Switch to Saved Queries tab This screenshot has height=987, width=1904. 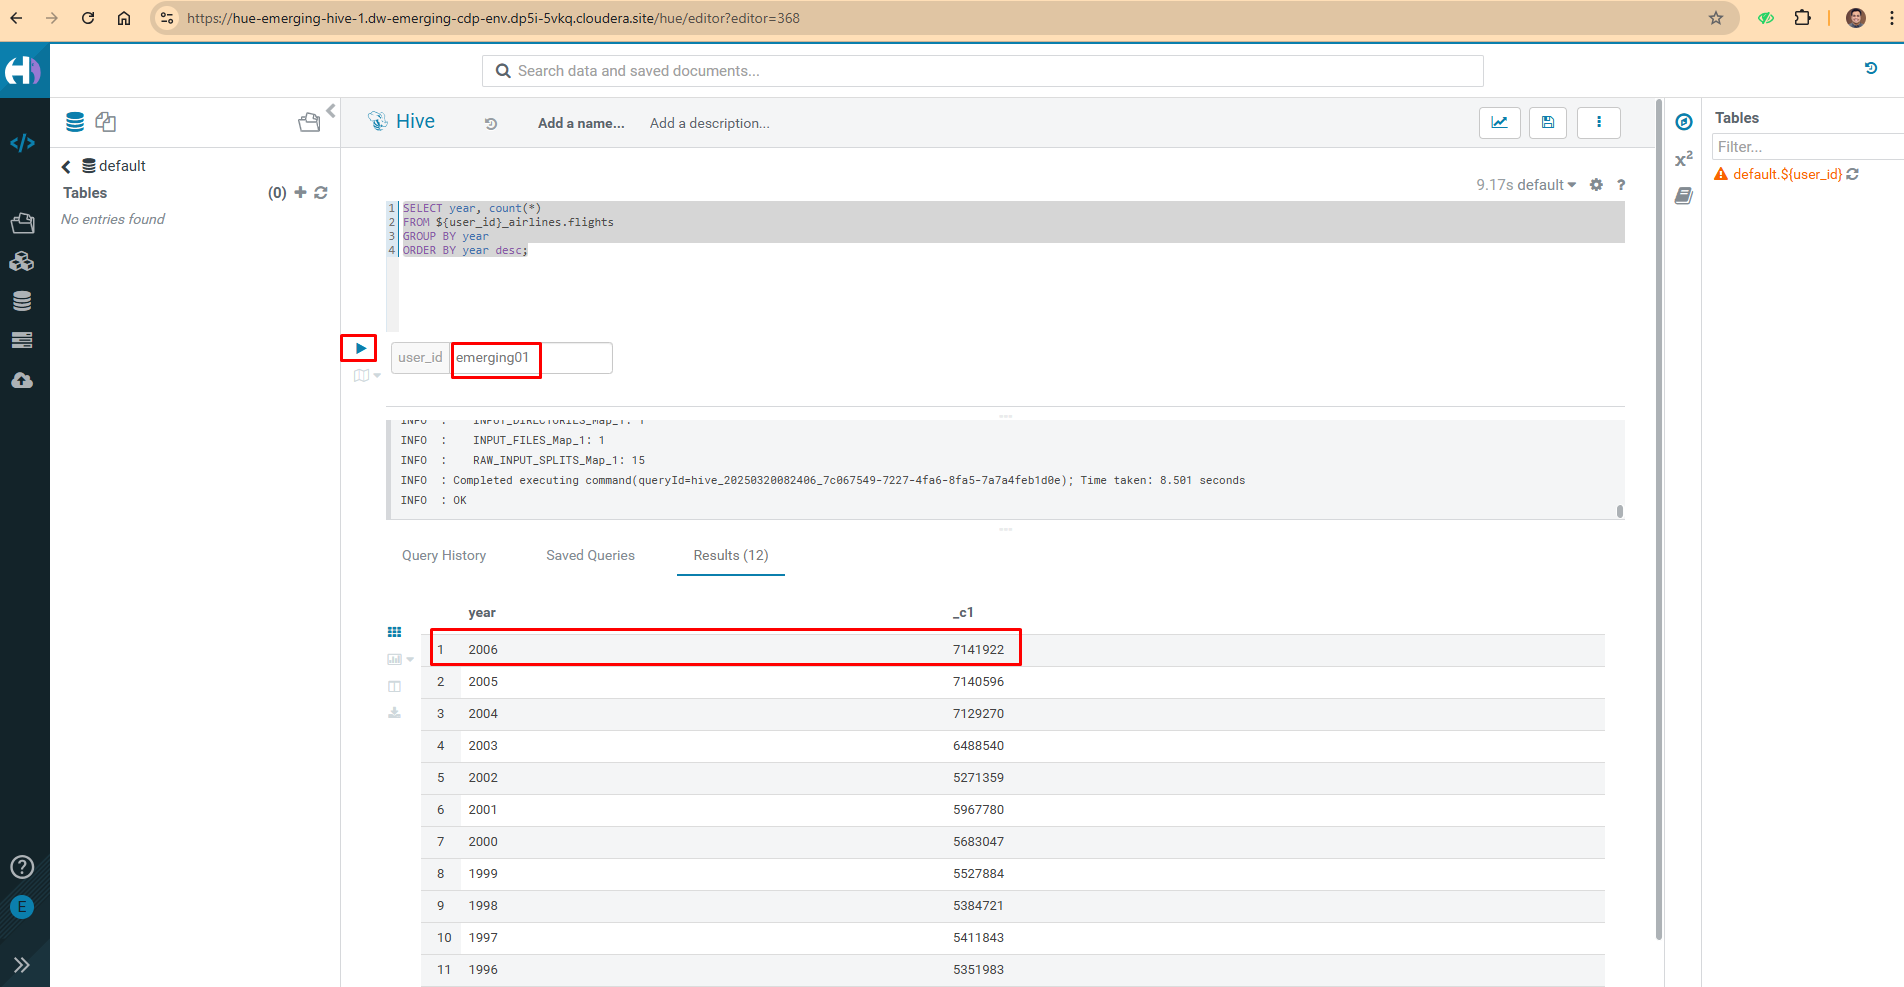point(590,555)
